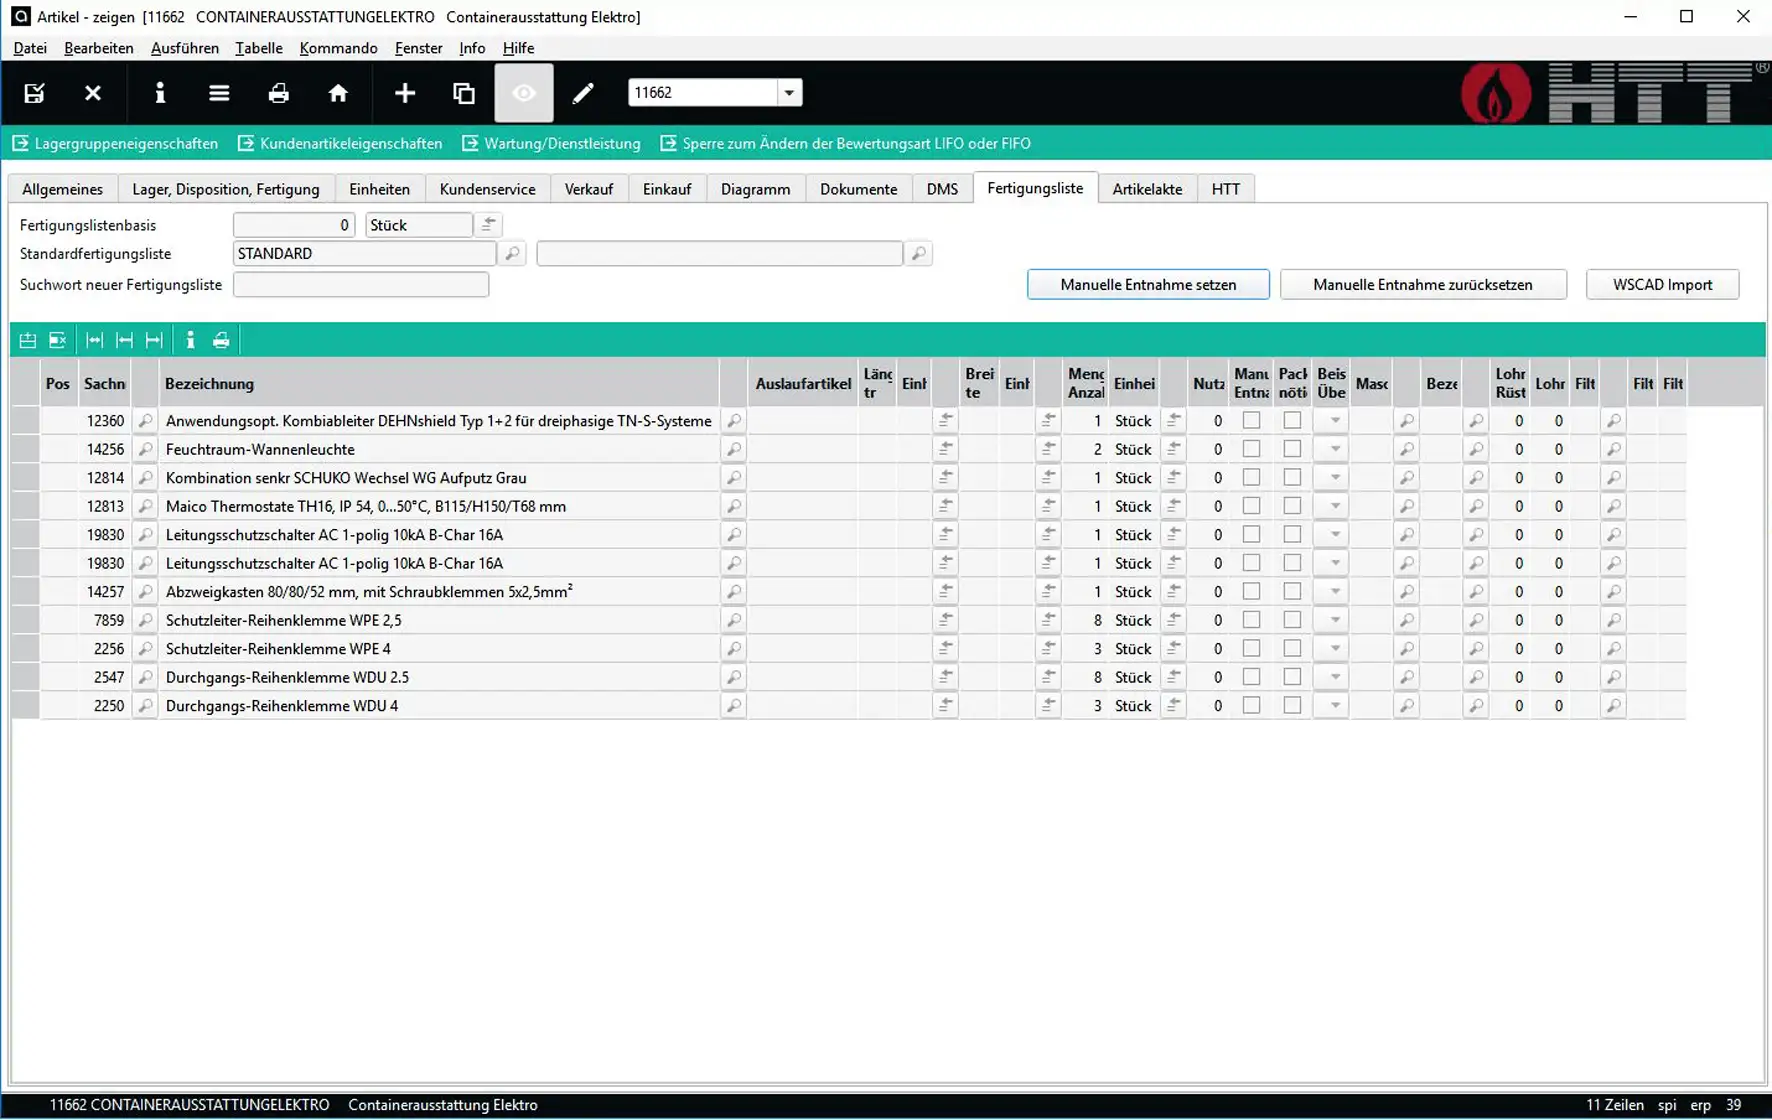Screen dimensions: 1772x1120
Task: Click unit icon after Stück in row 12814
Action: click(1174, 478)
